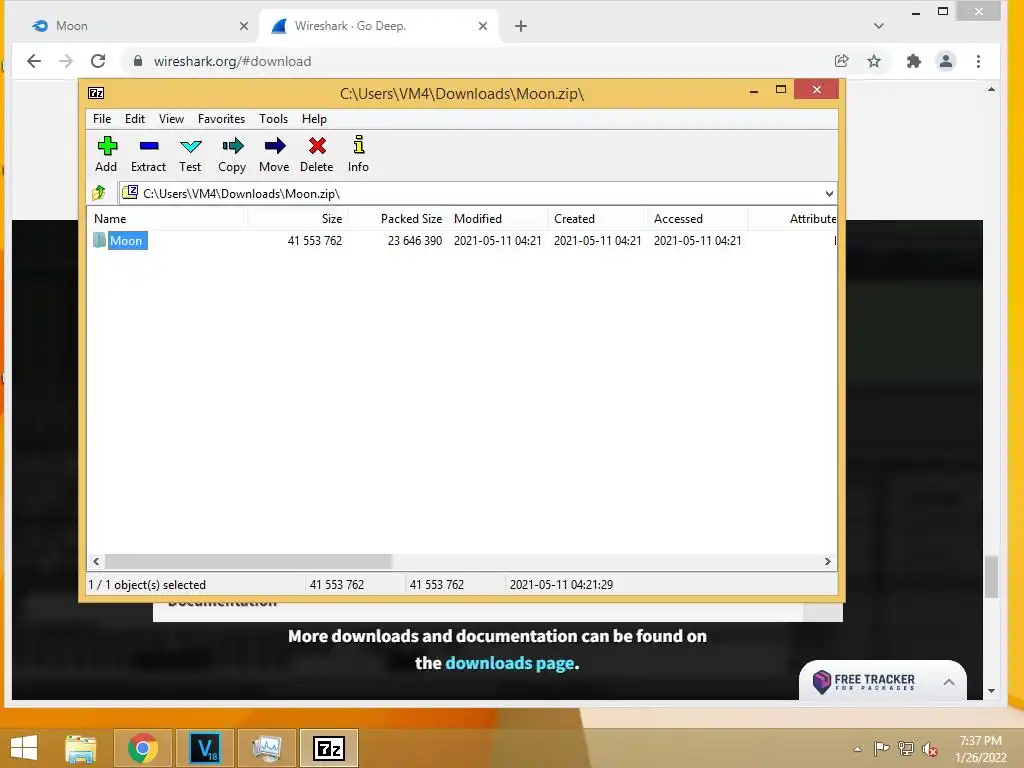The image size is (1024, 768).
Task: Open the Tools menu
Action: (x=273, y=119)
